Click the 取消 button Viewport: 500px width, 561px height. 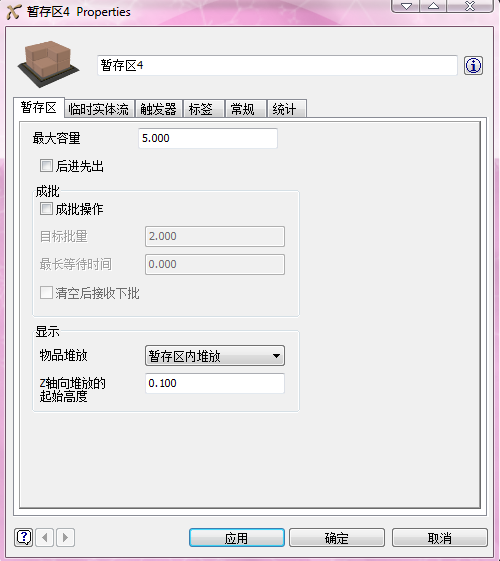click(440, 537)
